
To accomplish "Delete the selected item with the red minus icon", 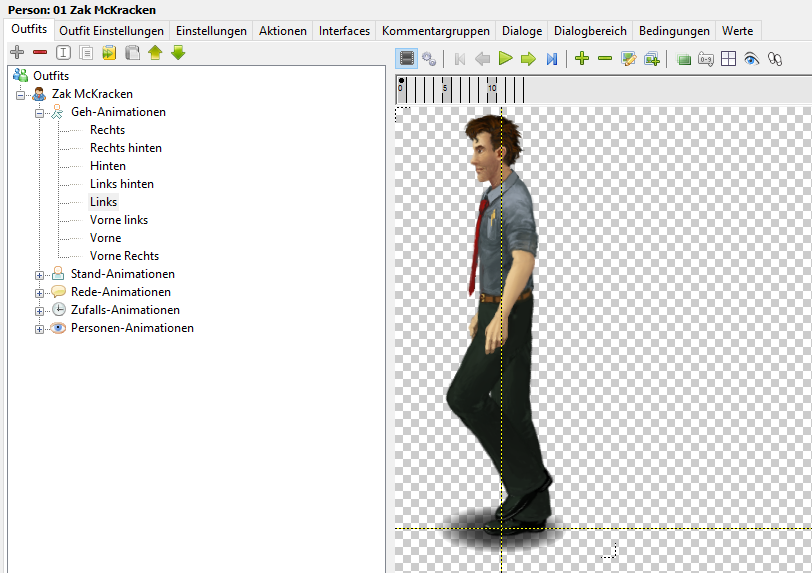I will pos(40,52).
